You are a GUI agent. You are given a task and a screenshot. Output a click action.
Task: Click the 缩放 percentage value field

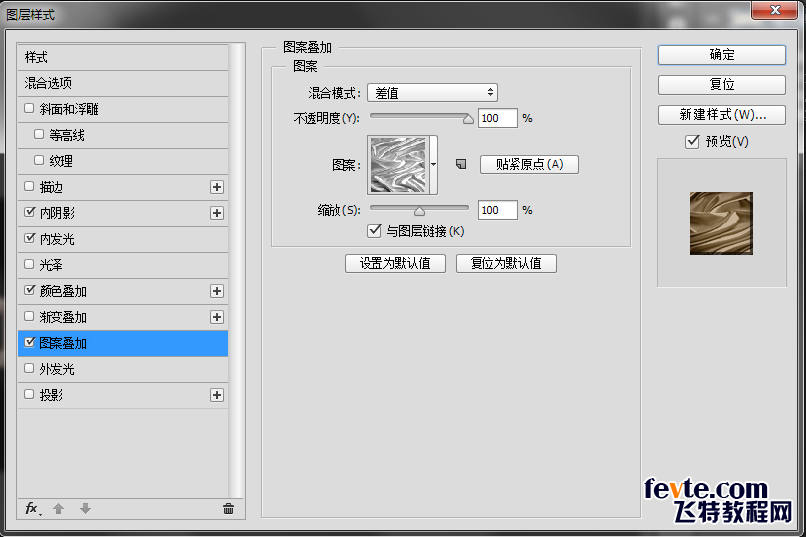tap(497, 210)
